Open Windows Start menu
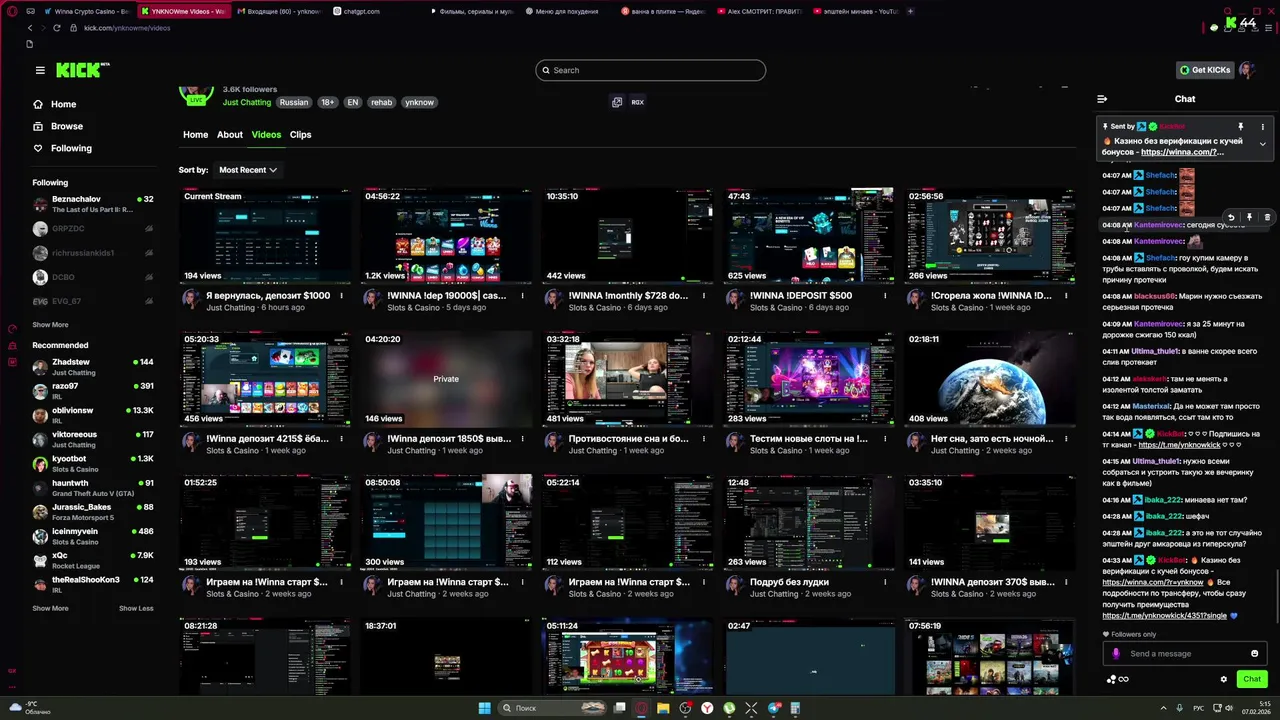 (484, 708)
